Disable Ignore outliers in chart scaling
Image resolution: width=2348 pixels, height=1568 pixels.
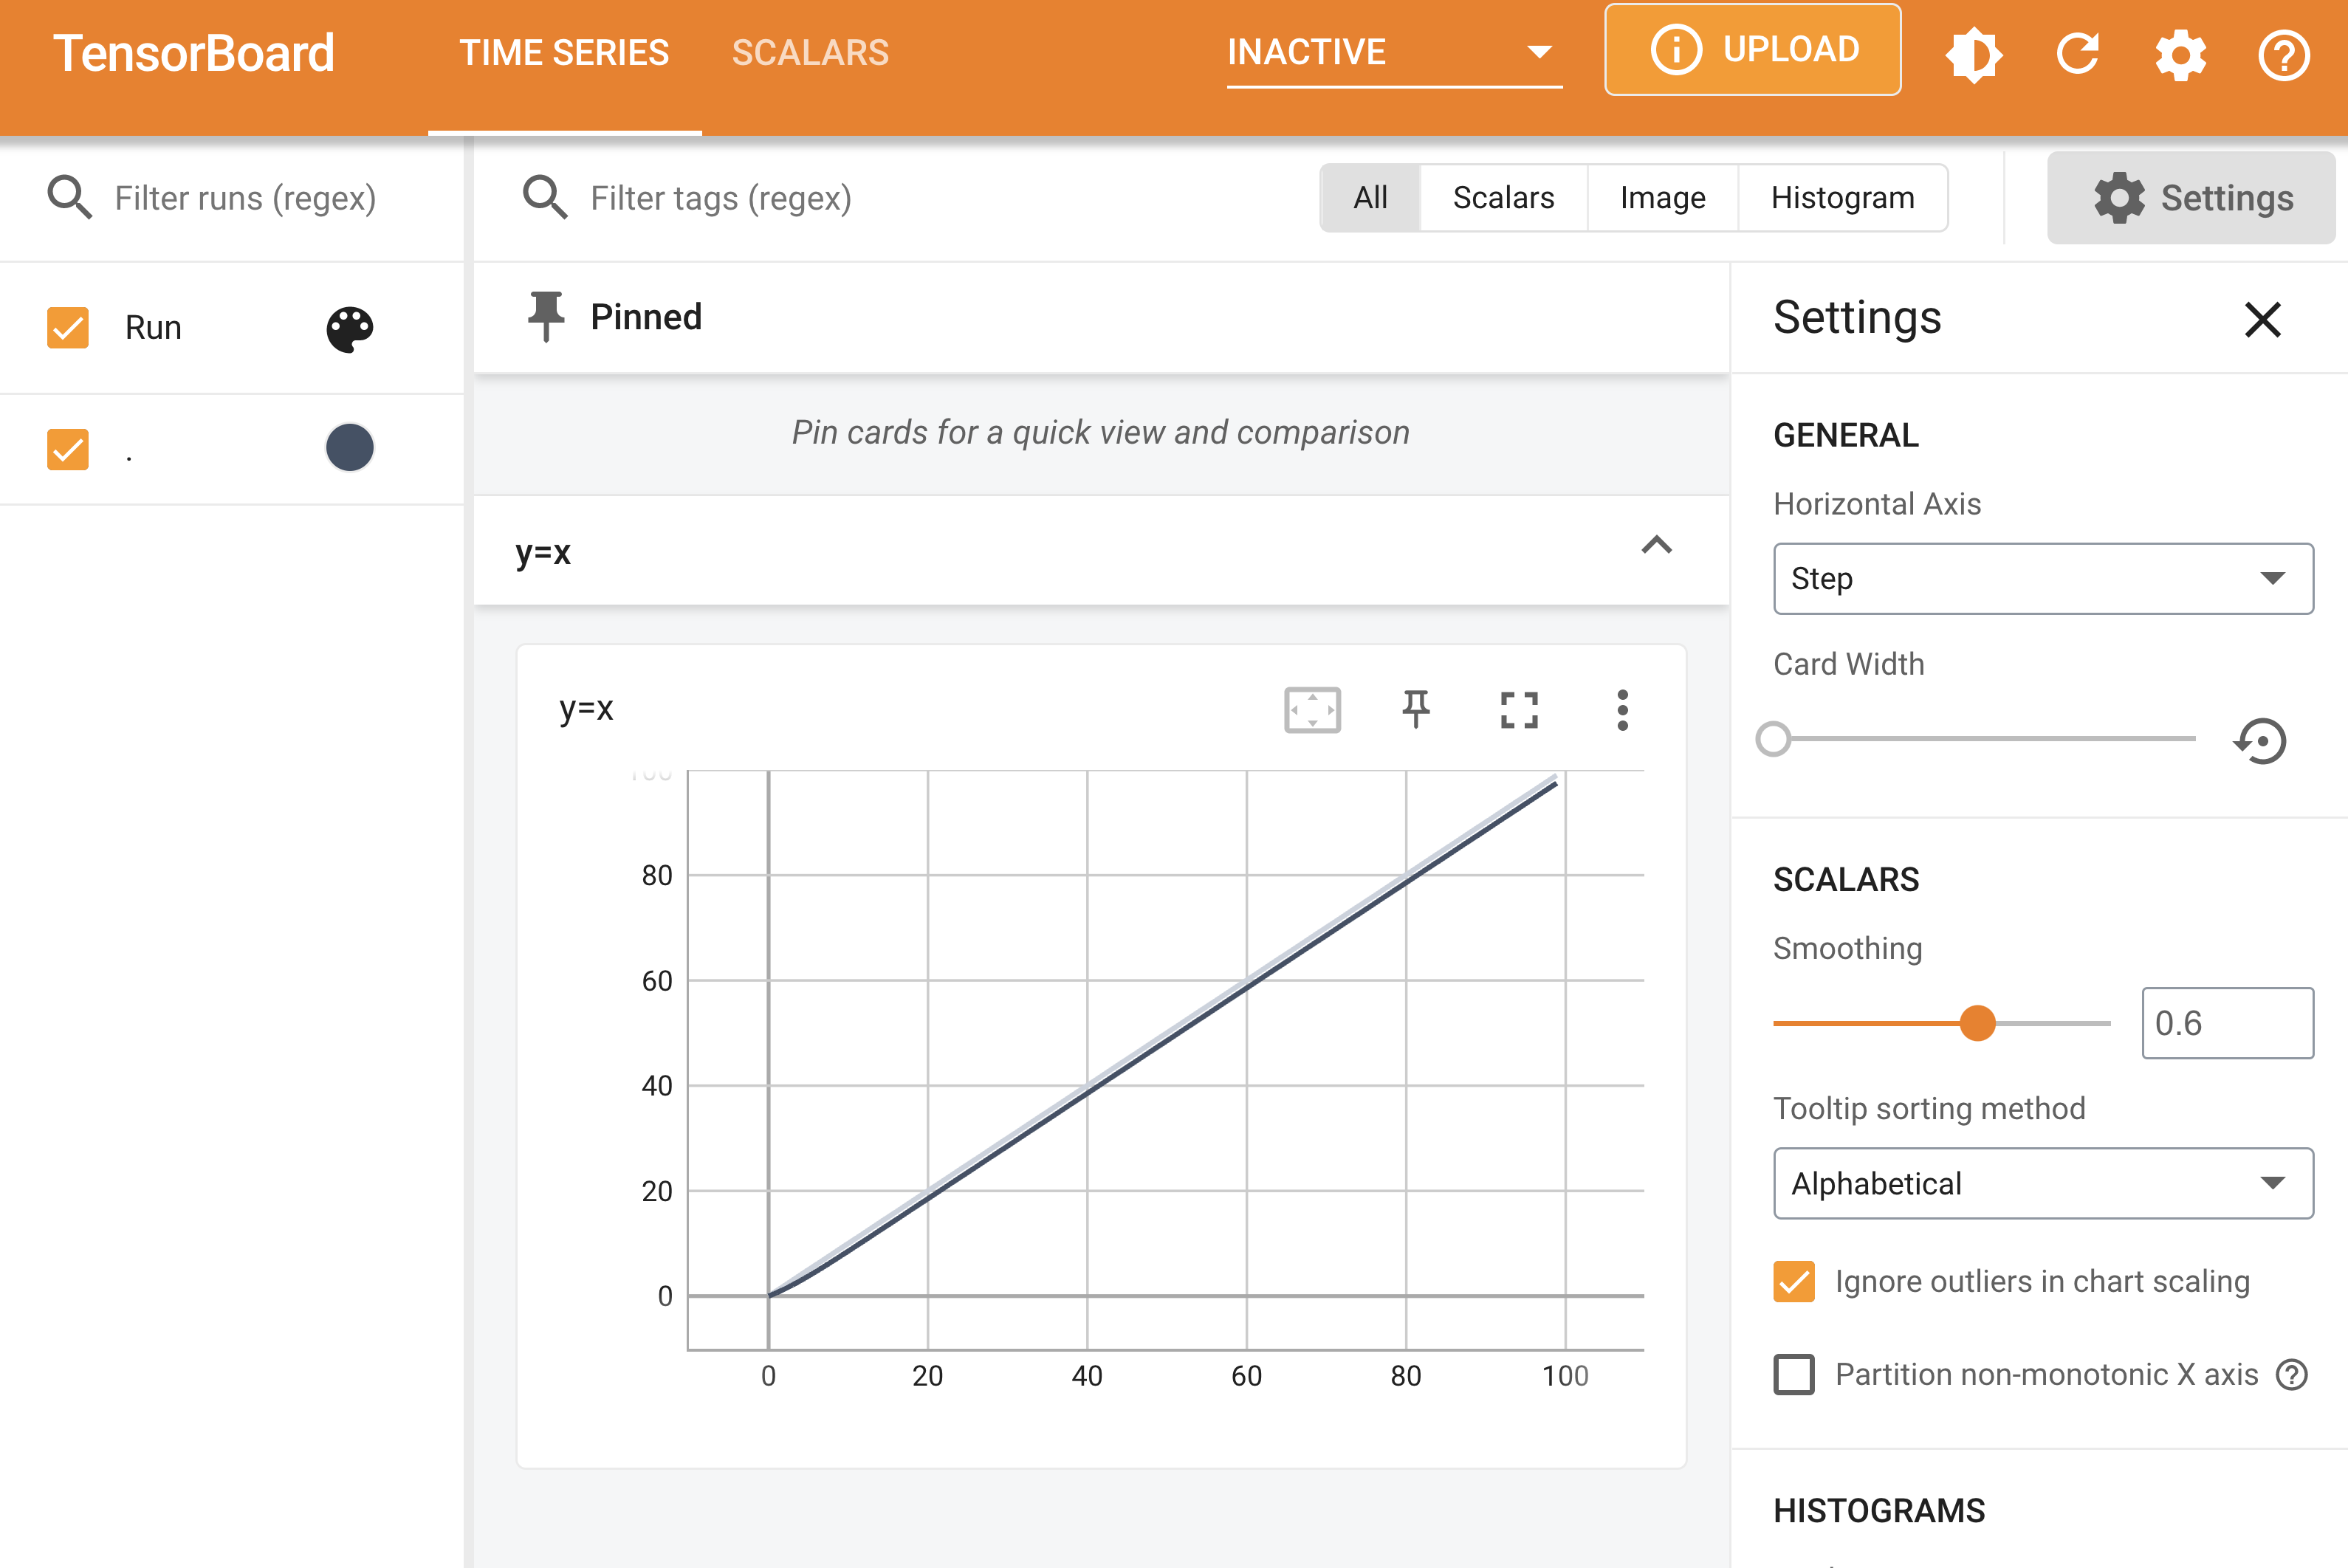pos(1794,1281)
